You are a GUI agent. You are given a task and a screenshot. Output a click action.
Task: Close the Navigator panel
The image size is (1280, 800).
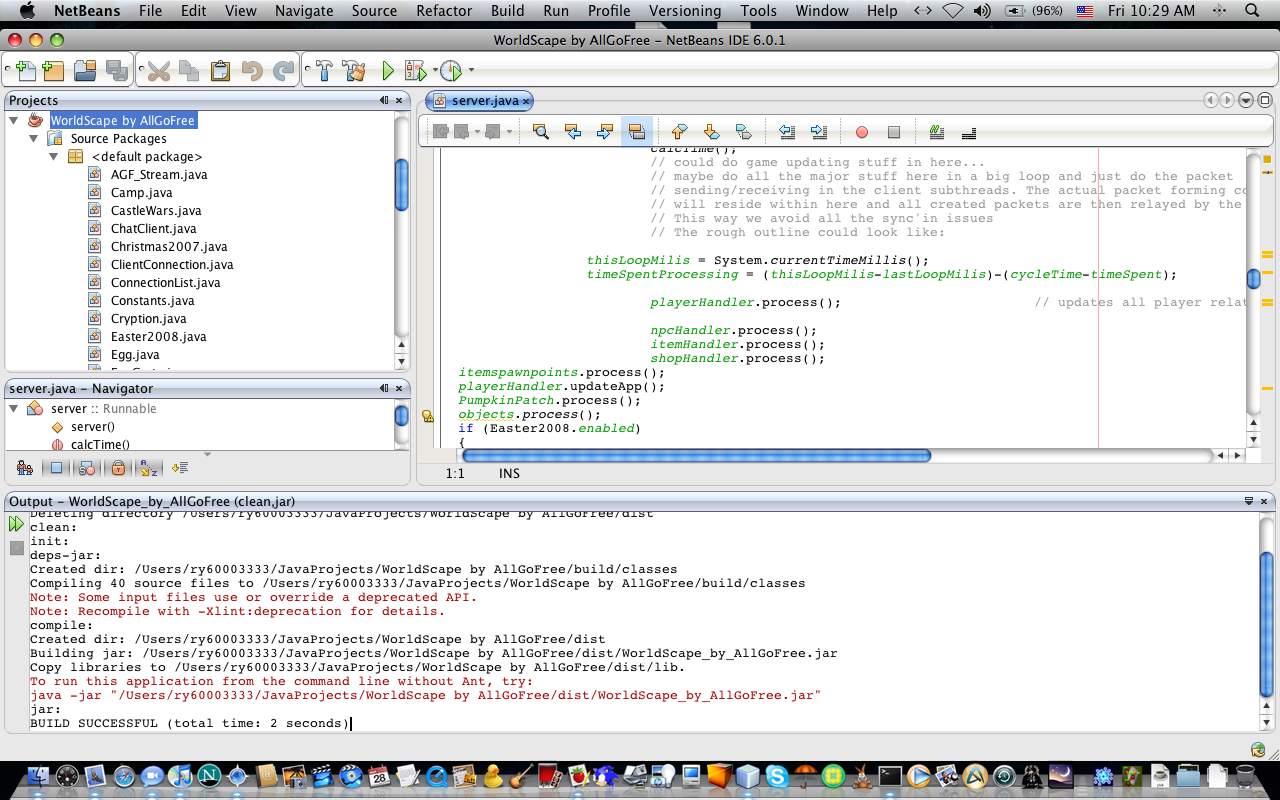coord(399,388)
